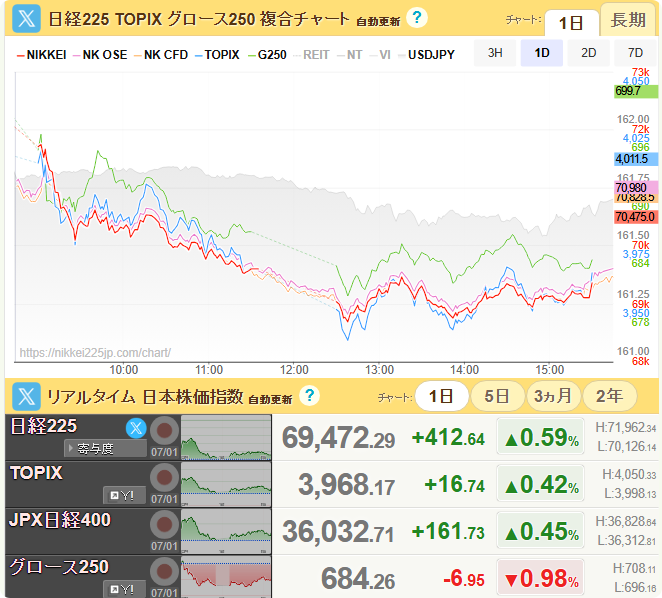Click the ▲0.42% change box

pyautogui.click(x=540, y=484)
